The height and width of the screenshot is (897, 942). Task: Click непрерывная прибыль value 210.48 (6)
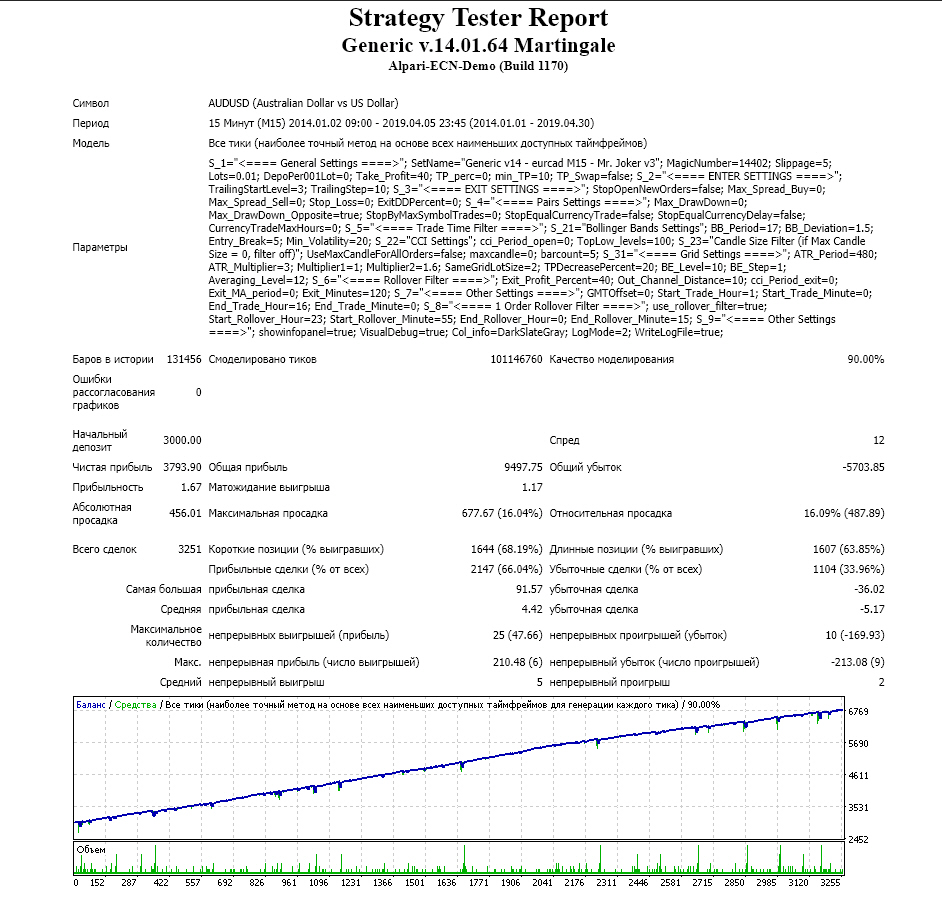point(517,662)
